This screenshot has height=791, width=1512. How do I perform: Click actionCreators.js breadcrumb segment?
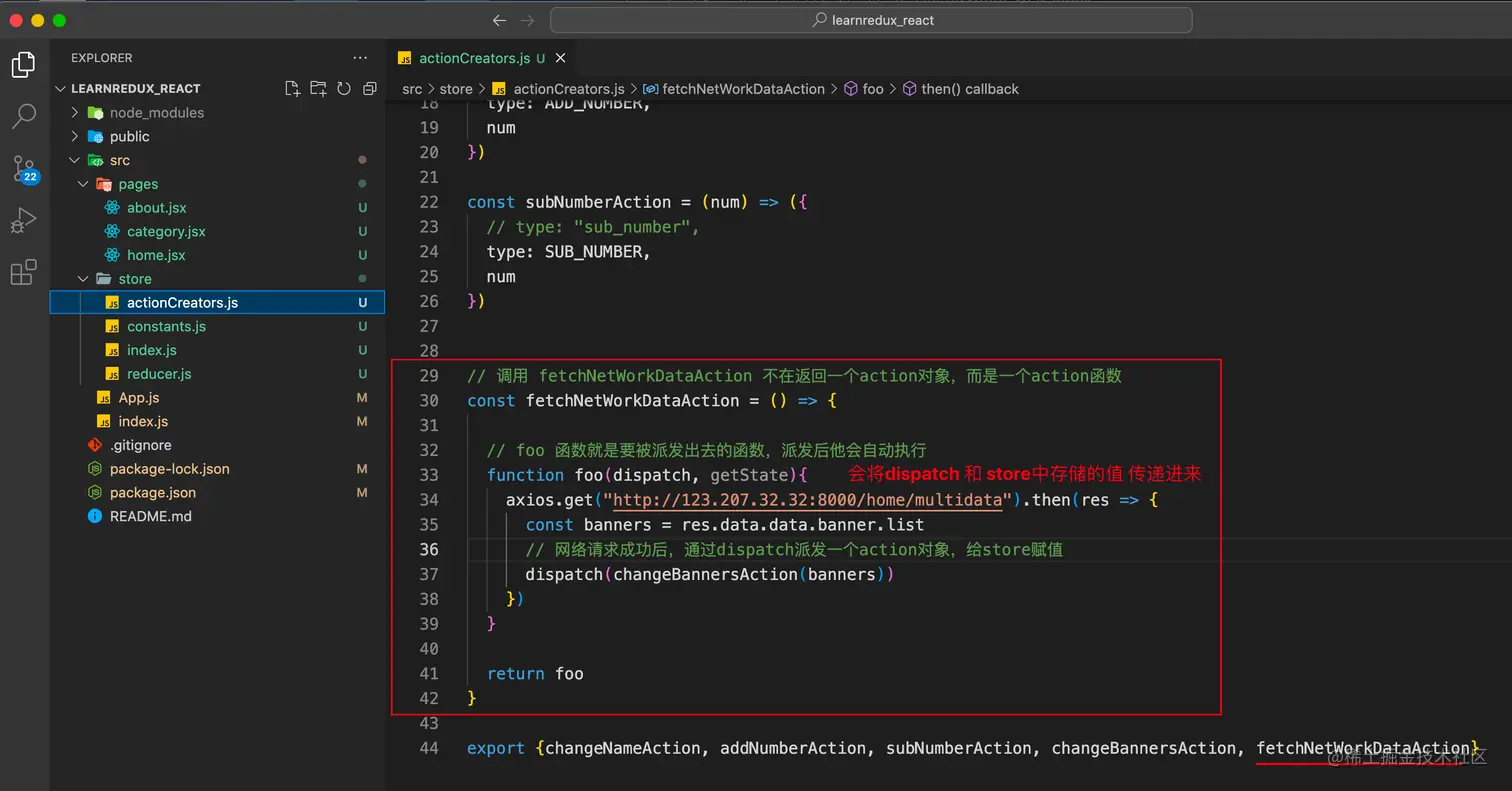point(568,89)
